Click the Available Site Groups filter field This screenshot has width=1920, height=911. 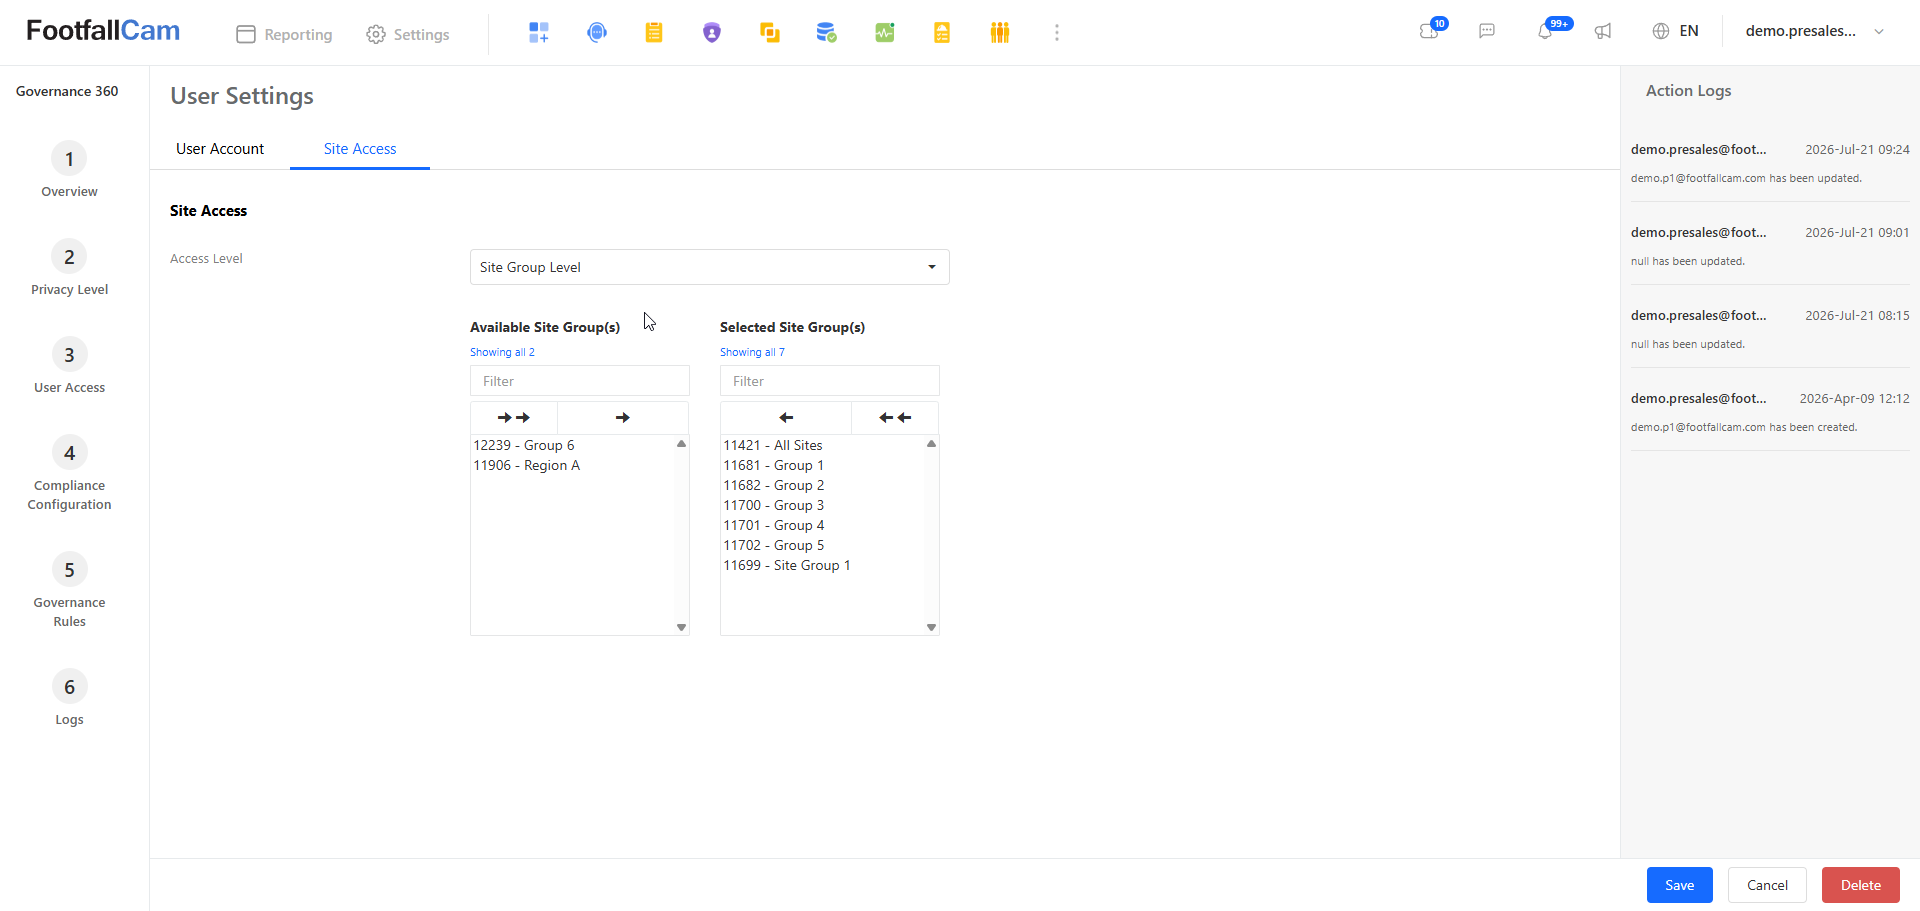[580, 381]
